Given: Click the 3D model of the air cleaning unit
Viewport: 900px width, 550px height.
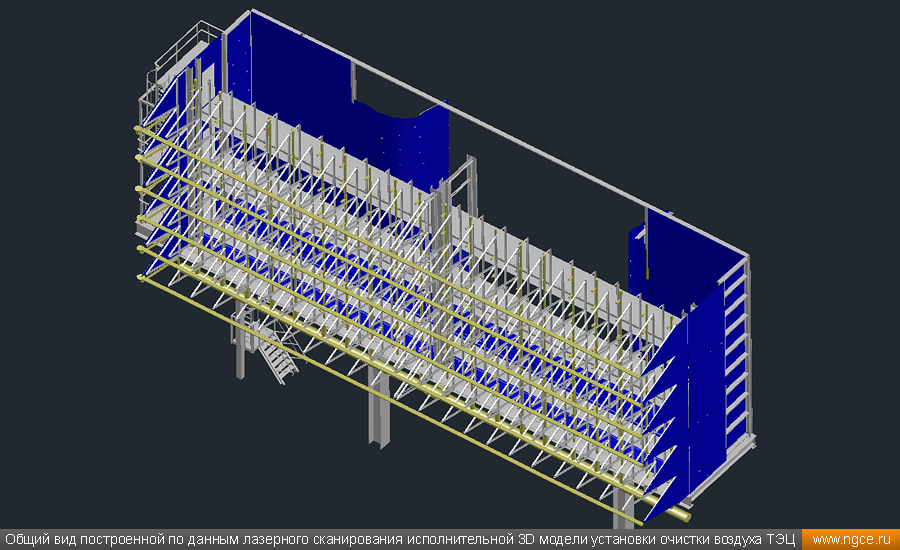Looking at the screenshot, I should [x=445, y=270].
